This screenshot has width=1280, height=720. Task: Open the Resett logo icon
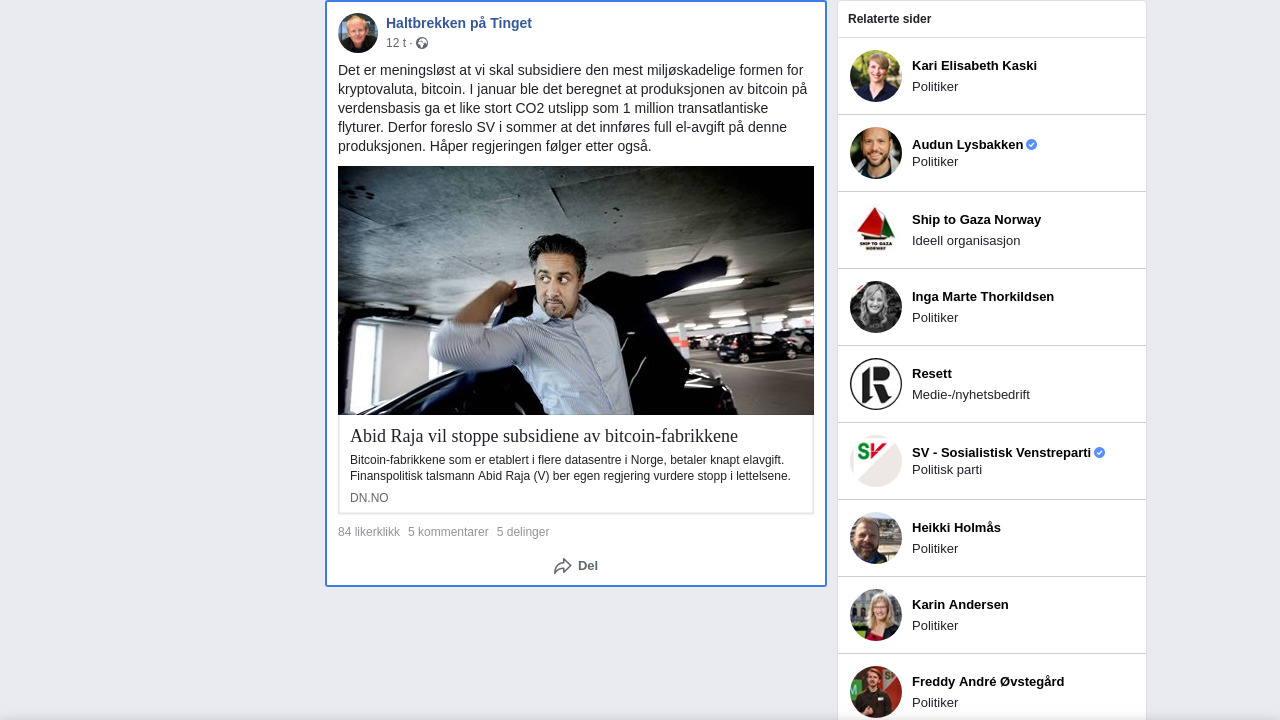point(876,384)
